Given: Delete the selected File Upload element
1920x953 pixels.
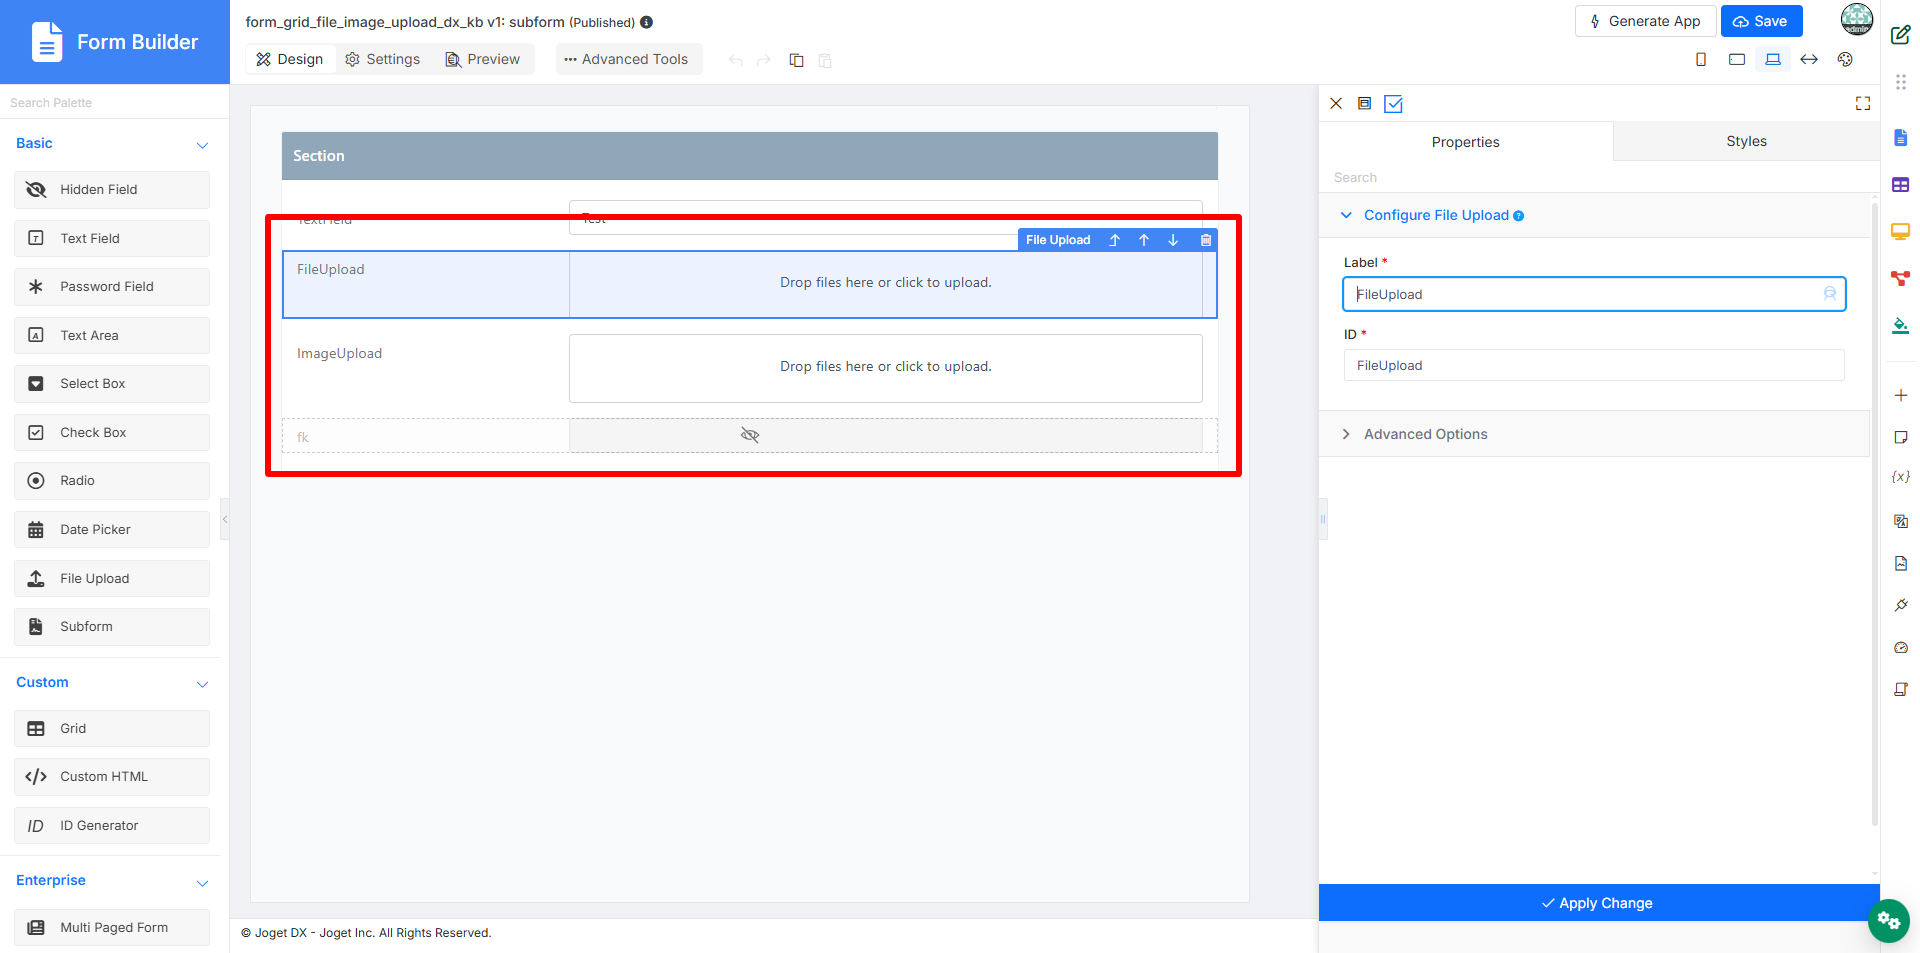Looking at the screenshot, I should point(1206,240).
